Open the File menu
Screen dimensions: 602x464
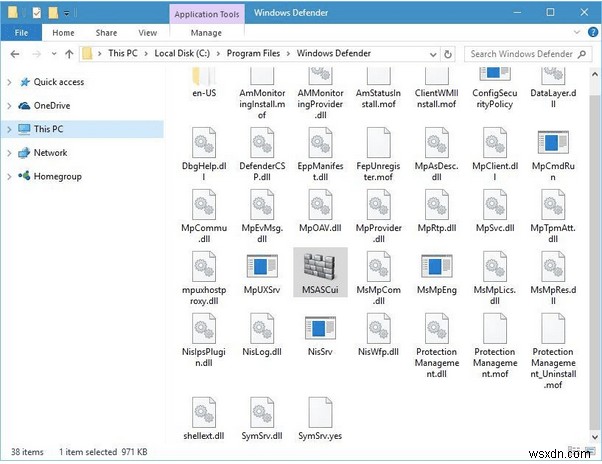pyautogui.click(x=19, y=33)
